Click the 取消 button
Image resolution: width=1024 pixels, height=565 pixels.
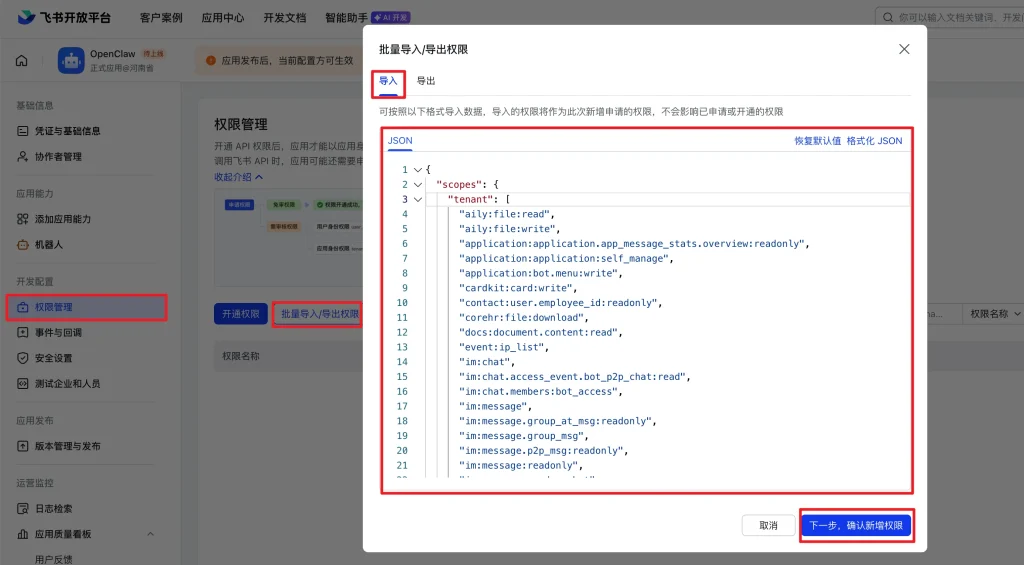tap(769, 525)
